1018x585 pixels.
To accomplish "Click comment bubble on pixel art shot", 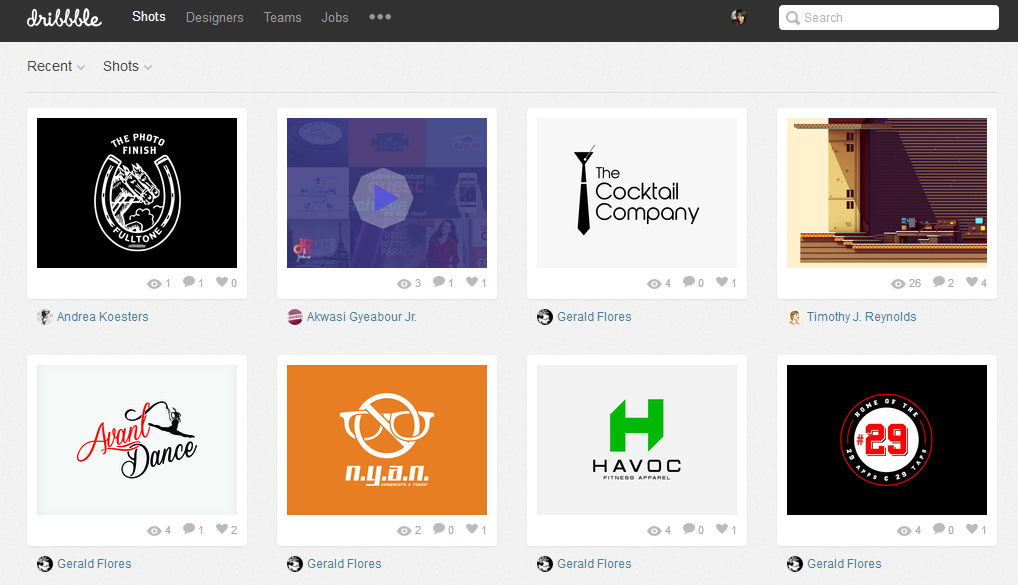I will tap(939, 282).
